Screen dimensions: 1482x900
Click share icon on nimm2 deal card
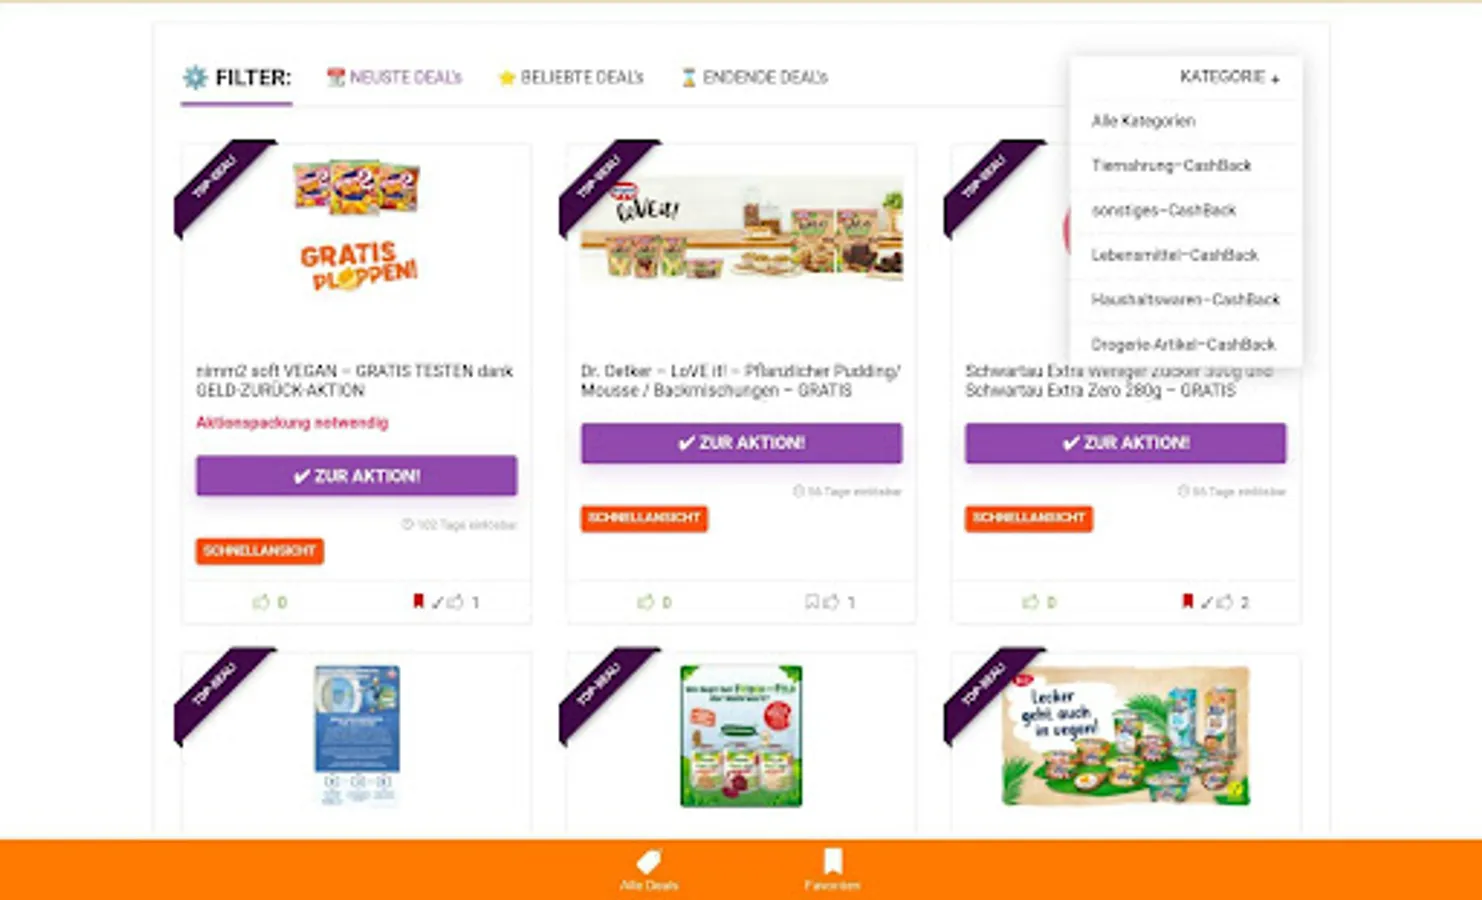click(455, 602)
